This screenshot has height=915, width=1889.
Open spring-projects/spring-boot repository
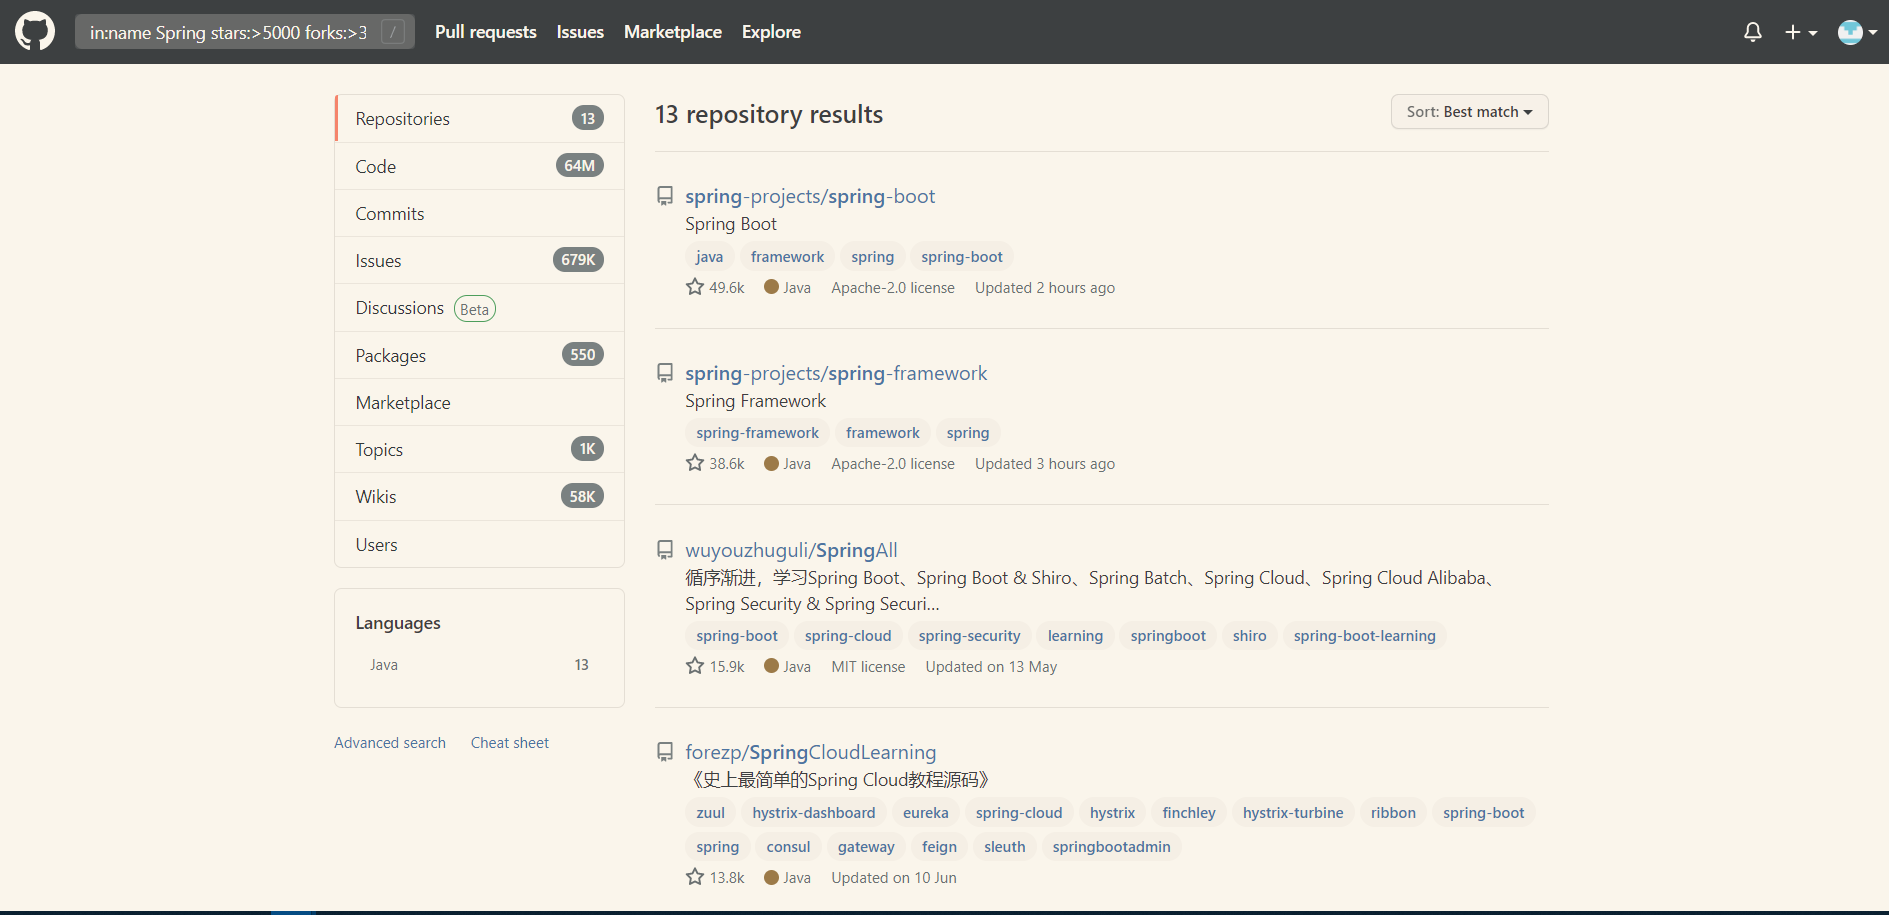tap(810, 196)
